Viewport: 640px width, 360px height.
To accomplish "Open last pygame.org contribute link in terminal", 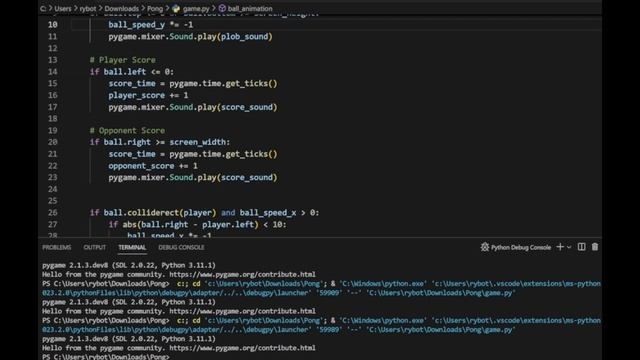I will click(x=242, y=348).
